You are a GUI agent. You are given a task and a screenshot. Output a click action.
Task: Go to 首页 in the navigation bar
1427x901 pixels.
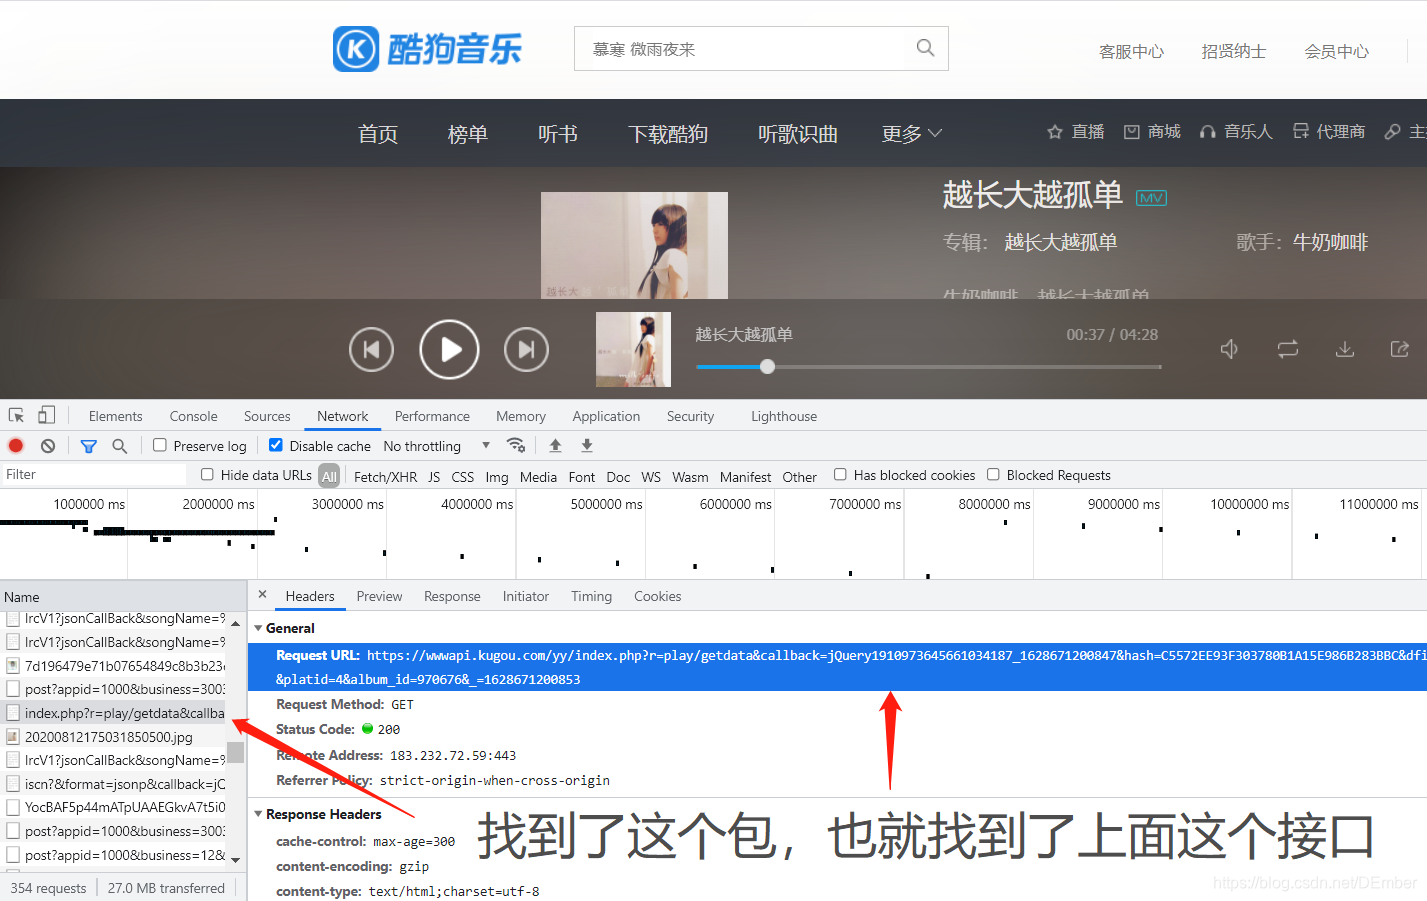[x=378, y=133]
